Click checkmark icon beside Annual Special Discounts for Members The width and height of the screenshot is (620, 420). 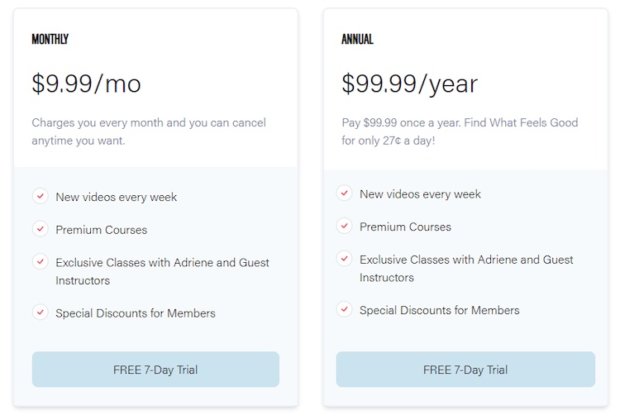pos(344,309)
